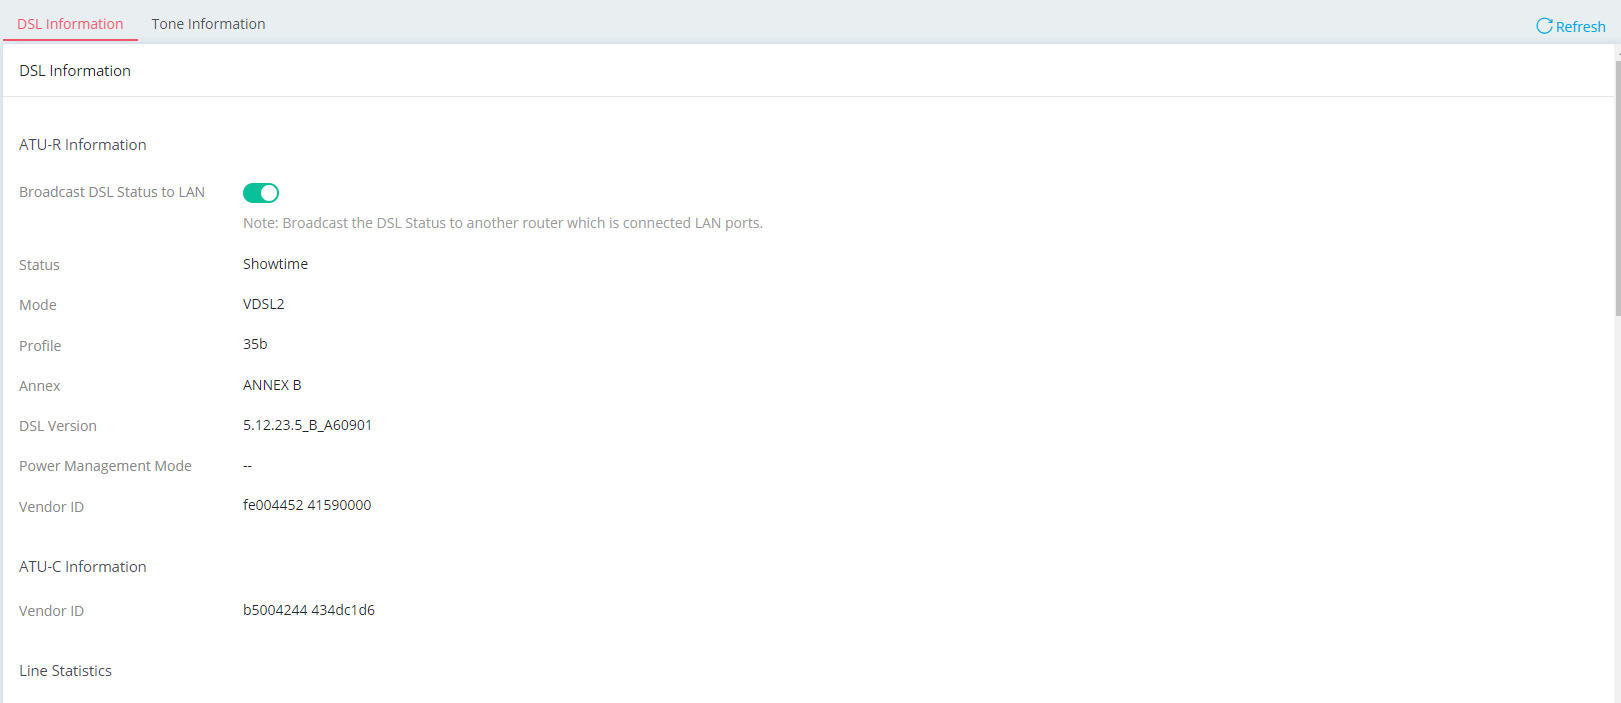Click the DSL Information section title
The image size is (1621, 703).
(75, 71)
